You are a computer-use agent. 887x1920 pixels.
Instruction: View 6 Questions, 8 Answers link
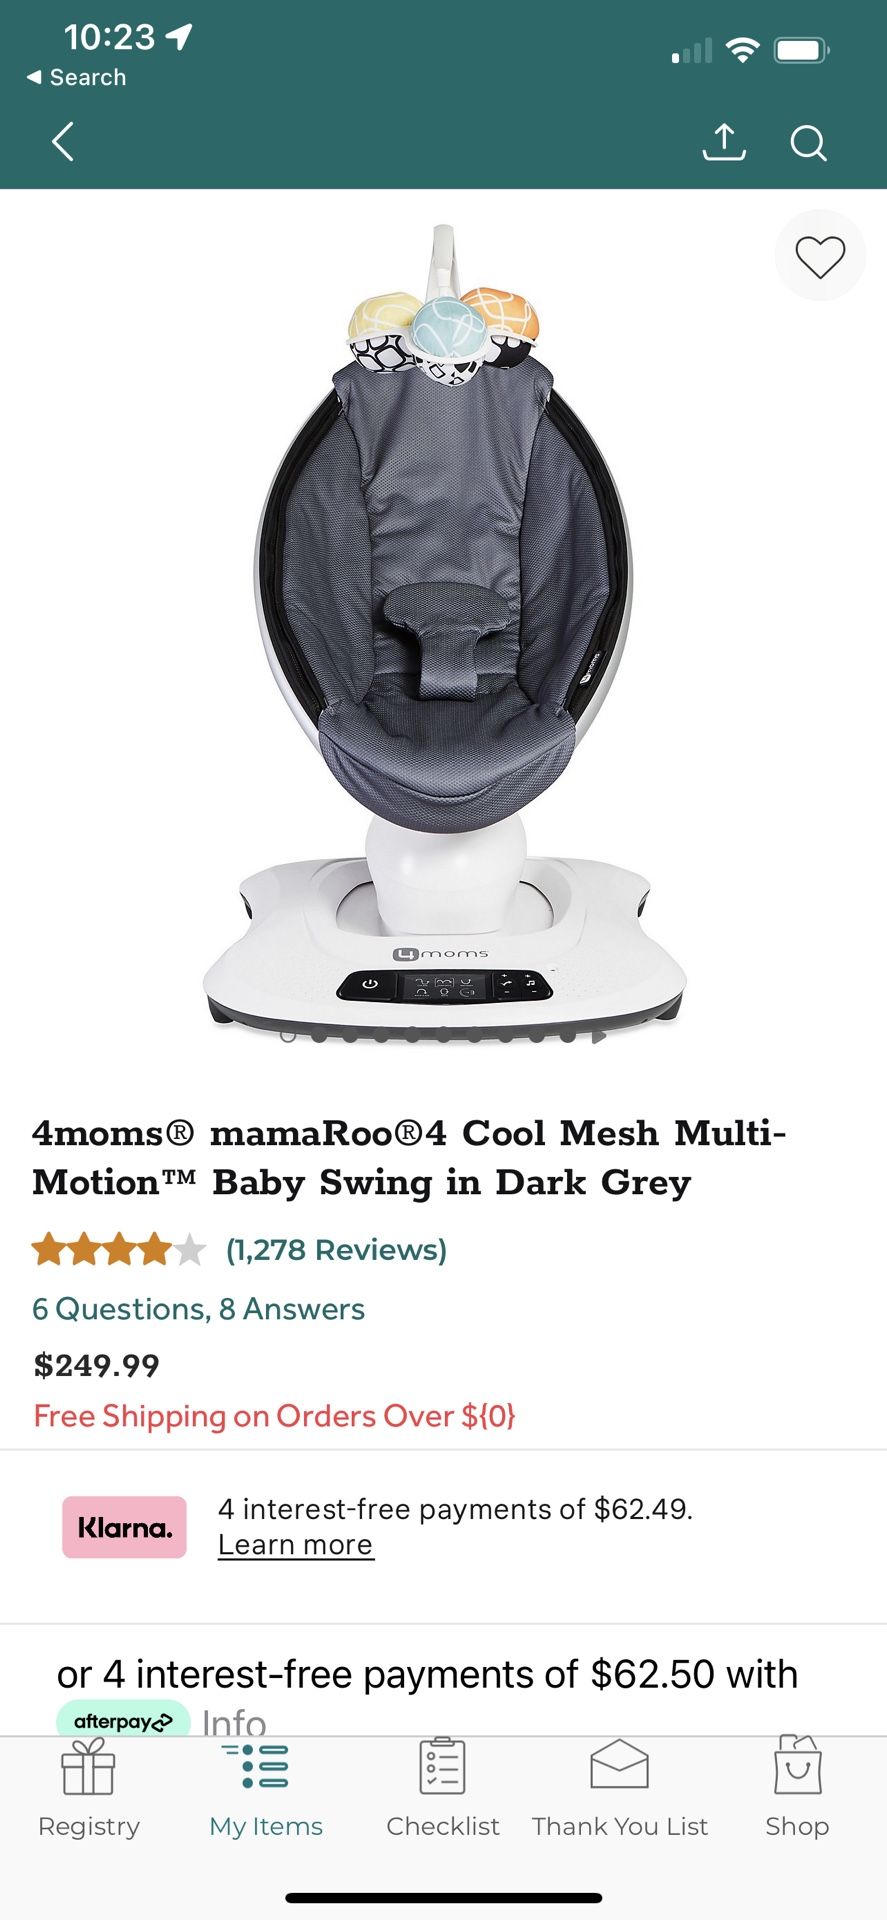click(198, 1309)
